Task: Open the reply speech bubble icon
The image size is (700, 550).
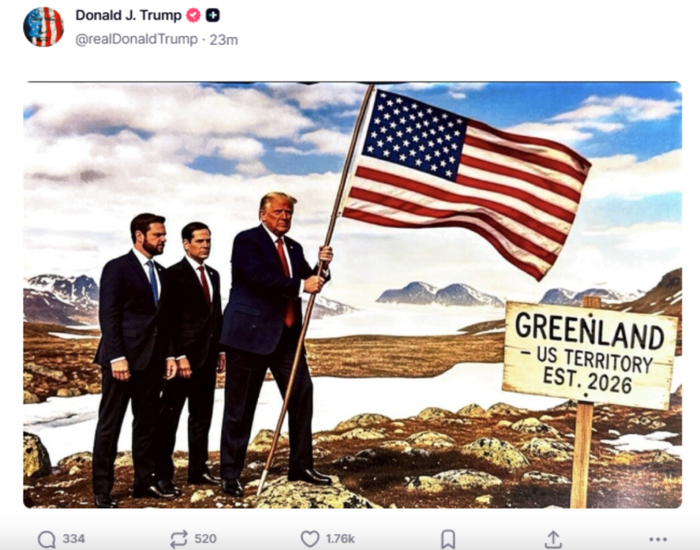Action: click(47, 539)
